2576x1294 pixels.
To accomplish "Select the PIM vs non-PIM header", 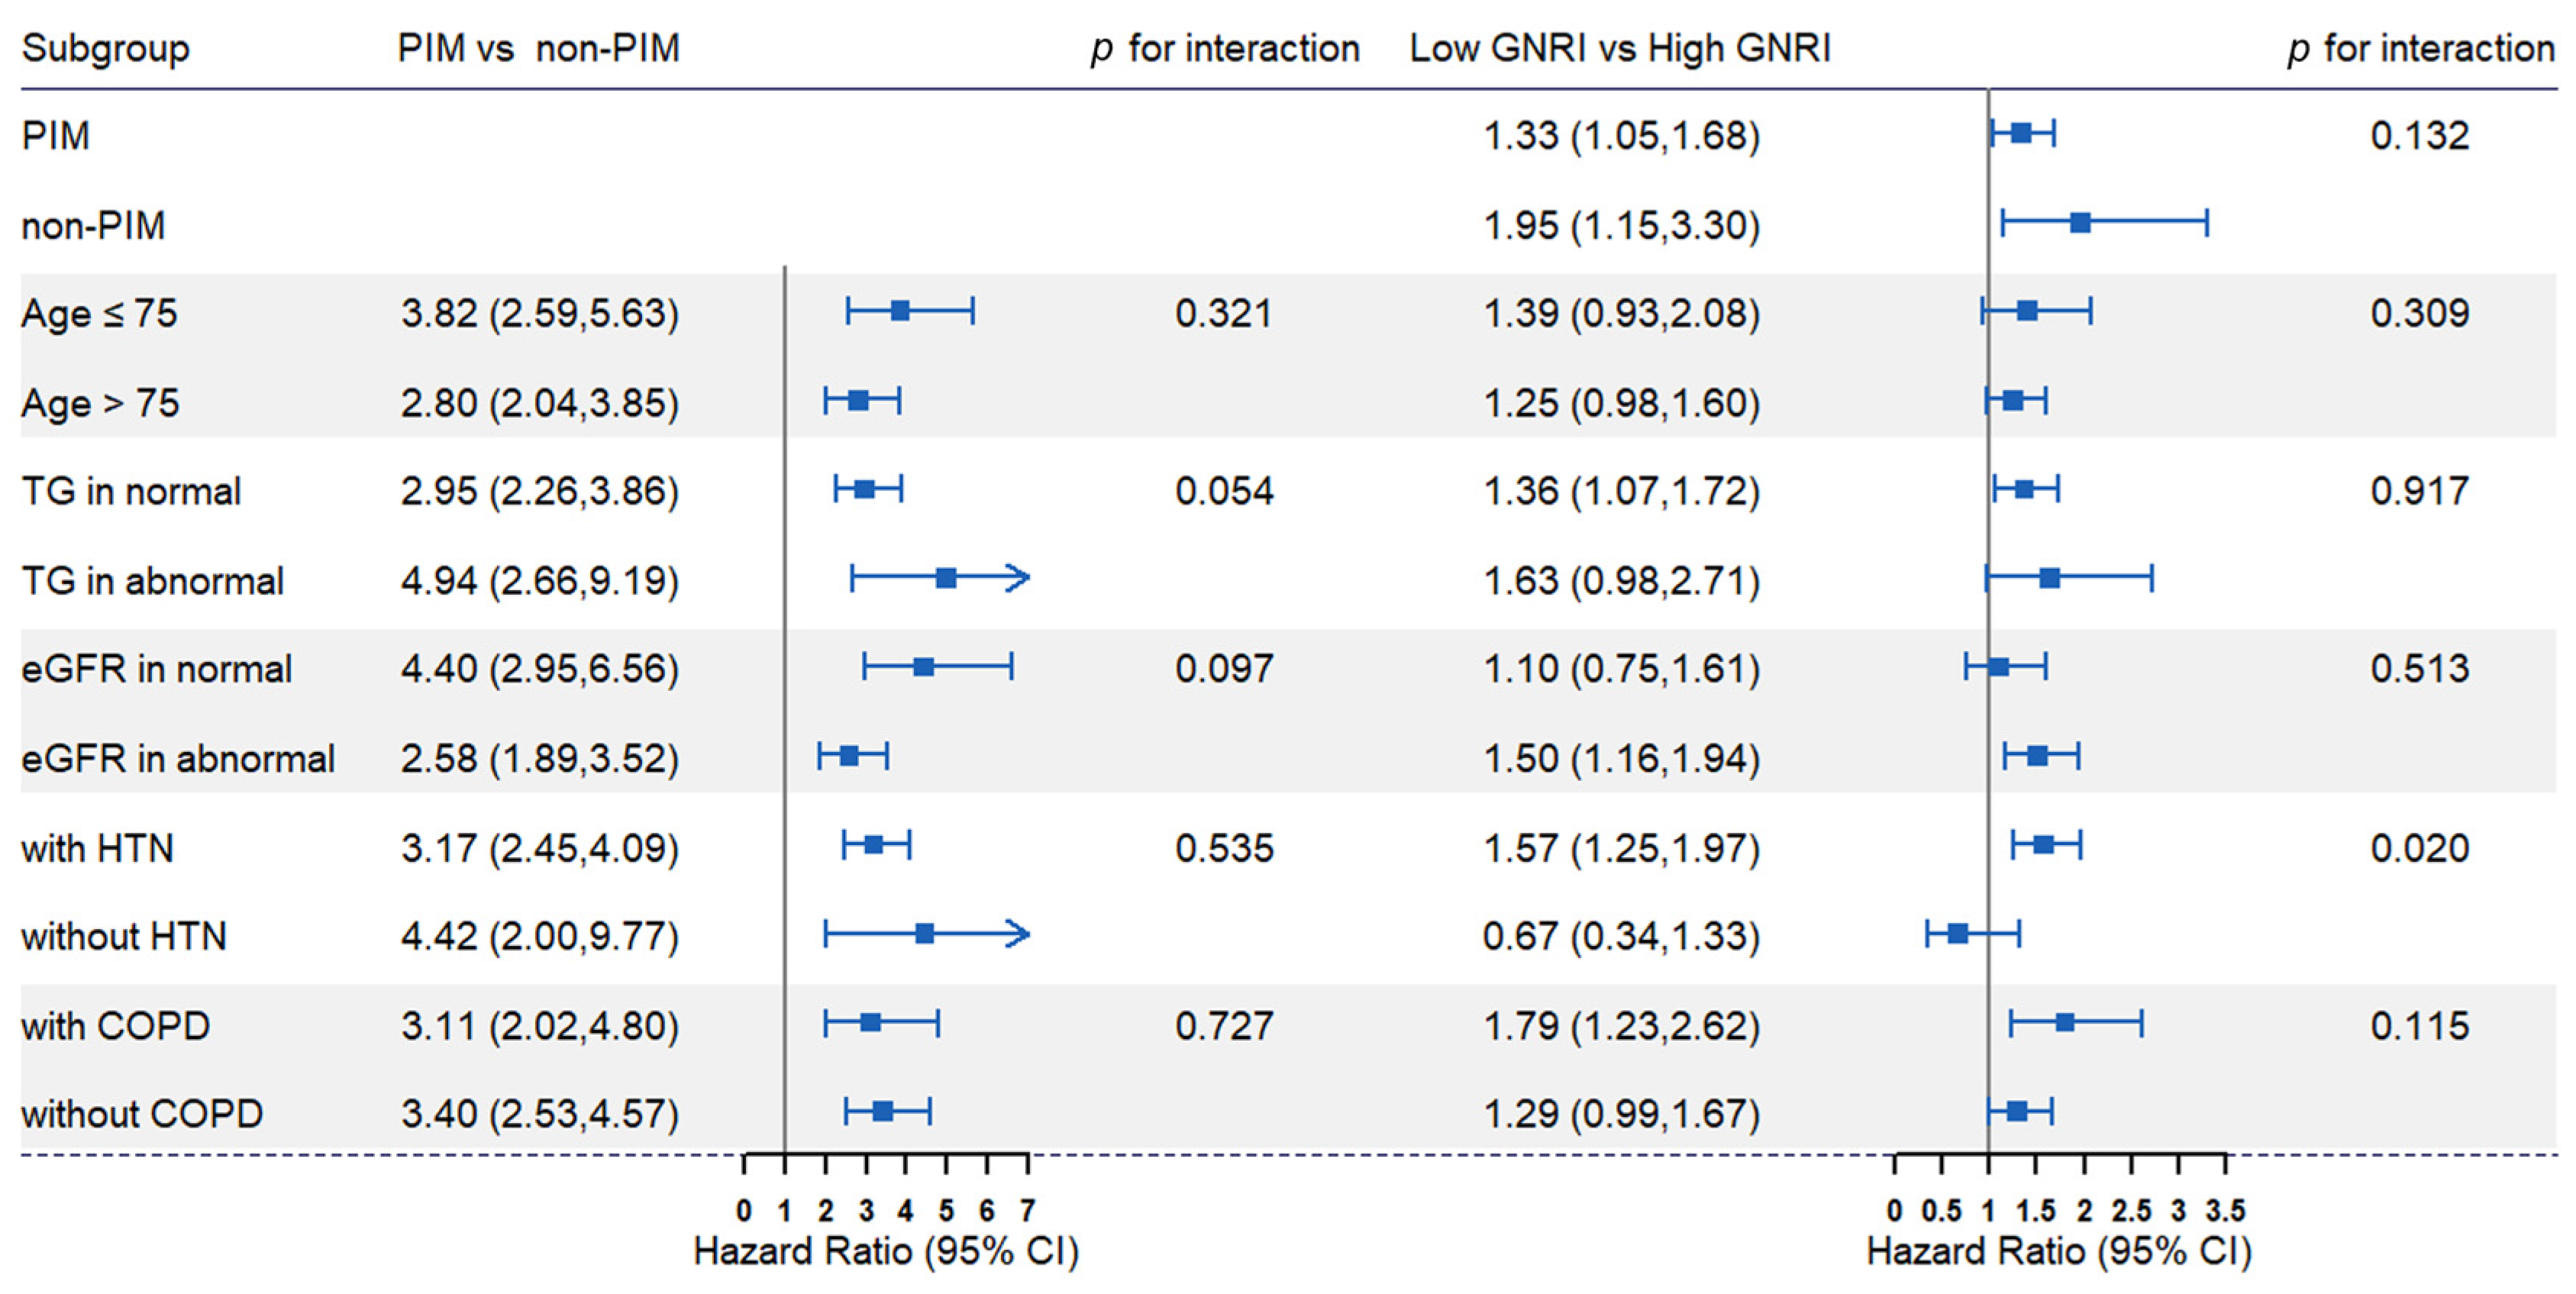I will [x=538, y=48].
